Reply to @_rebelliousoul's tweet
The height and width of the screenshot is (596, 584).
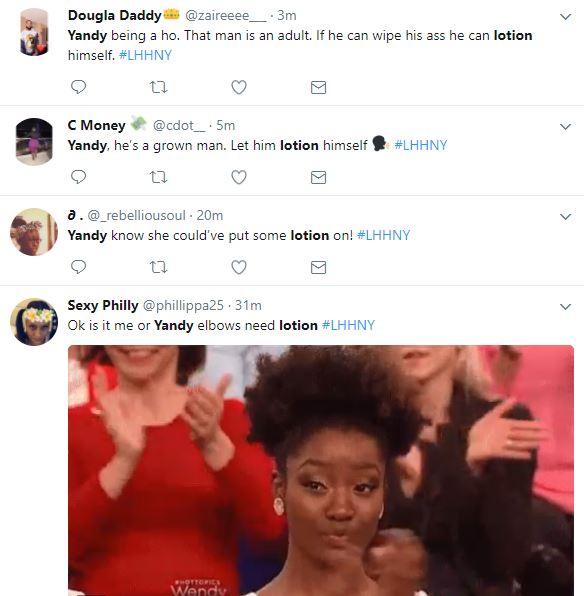coord(78,267)
